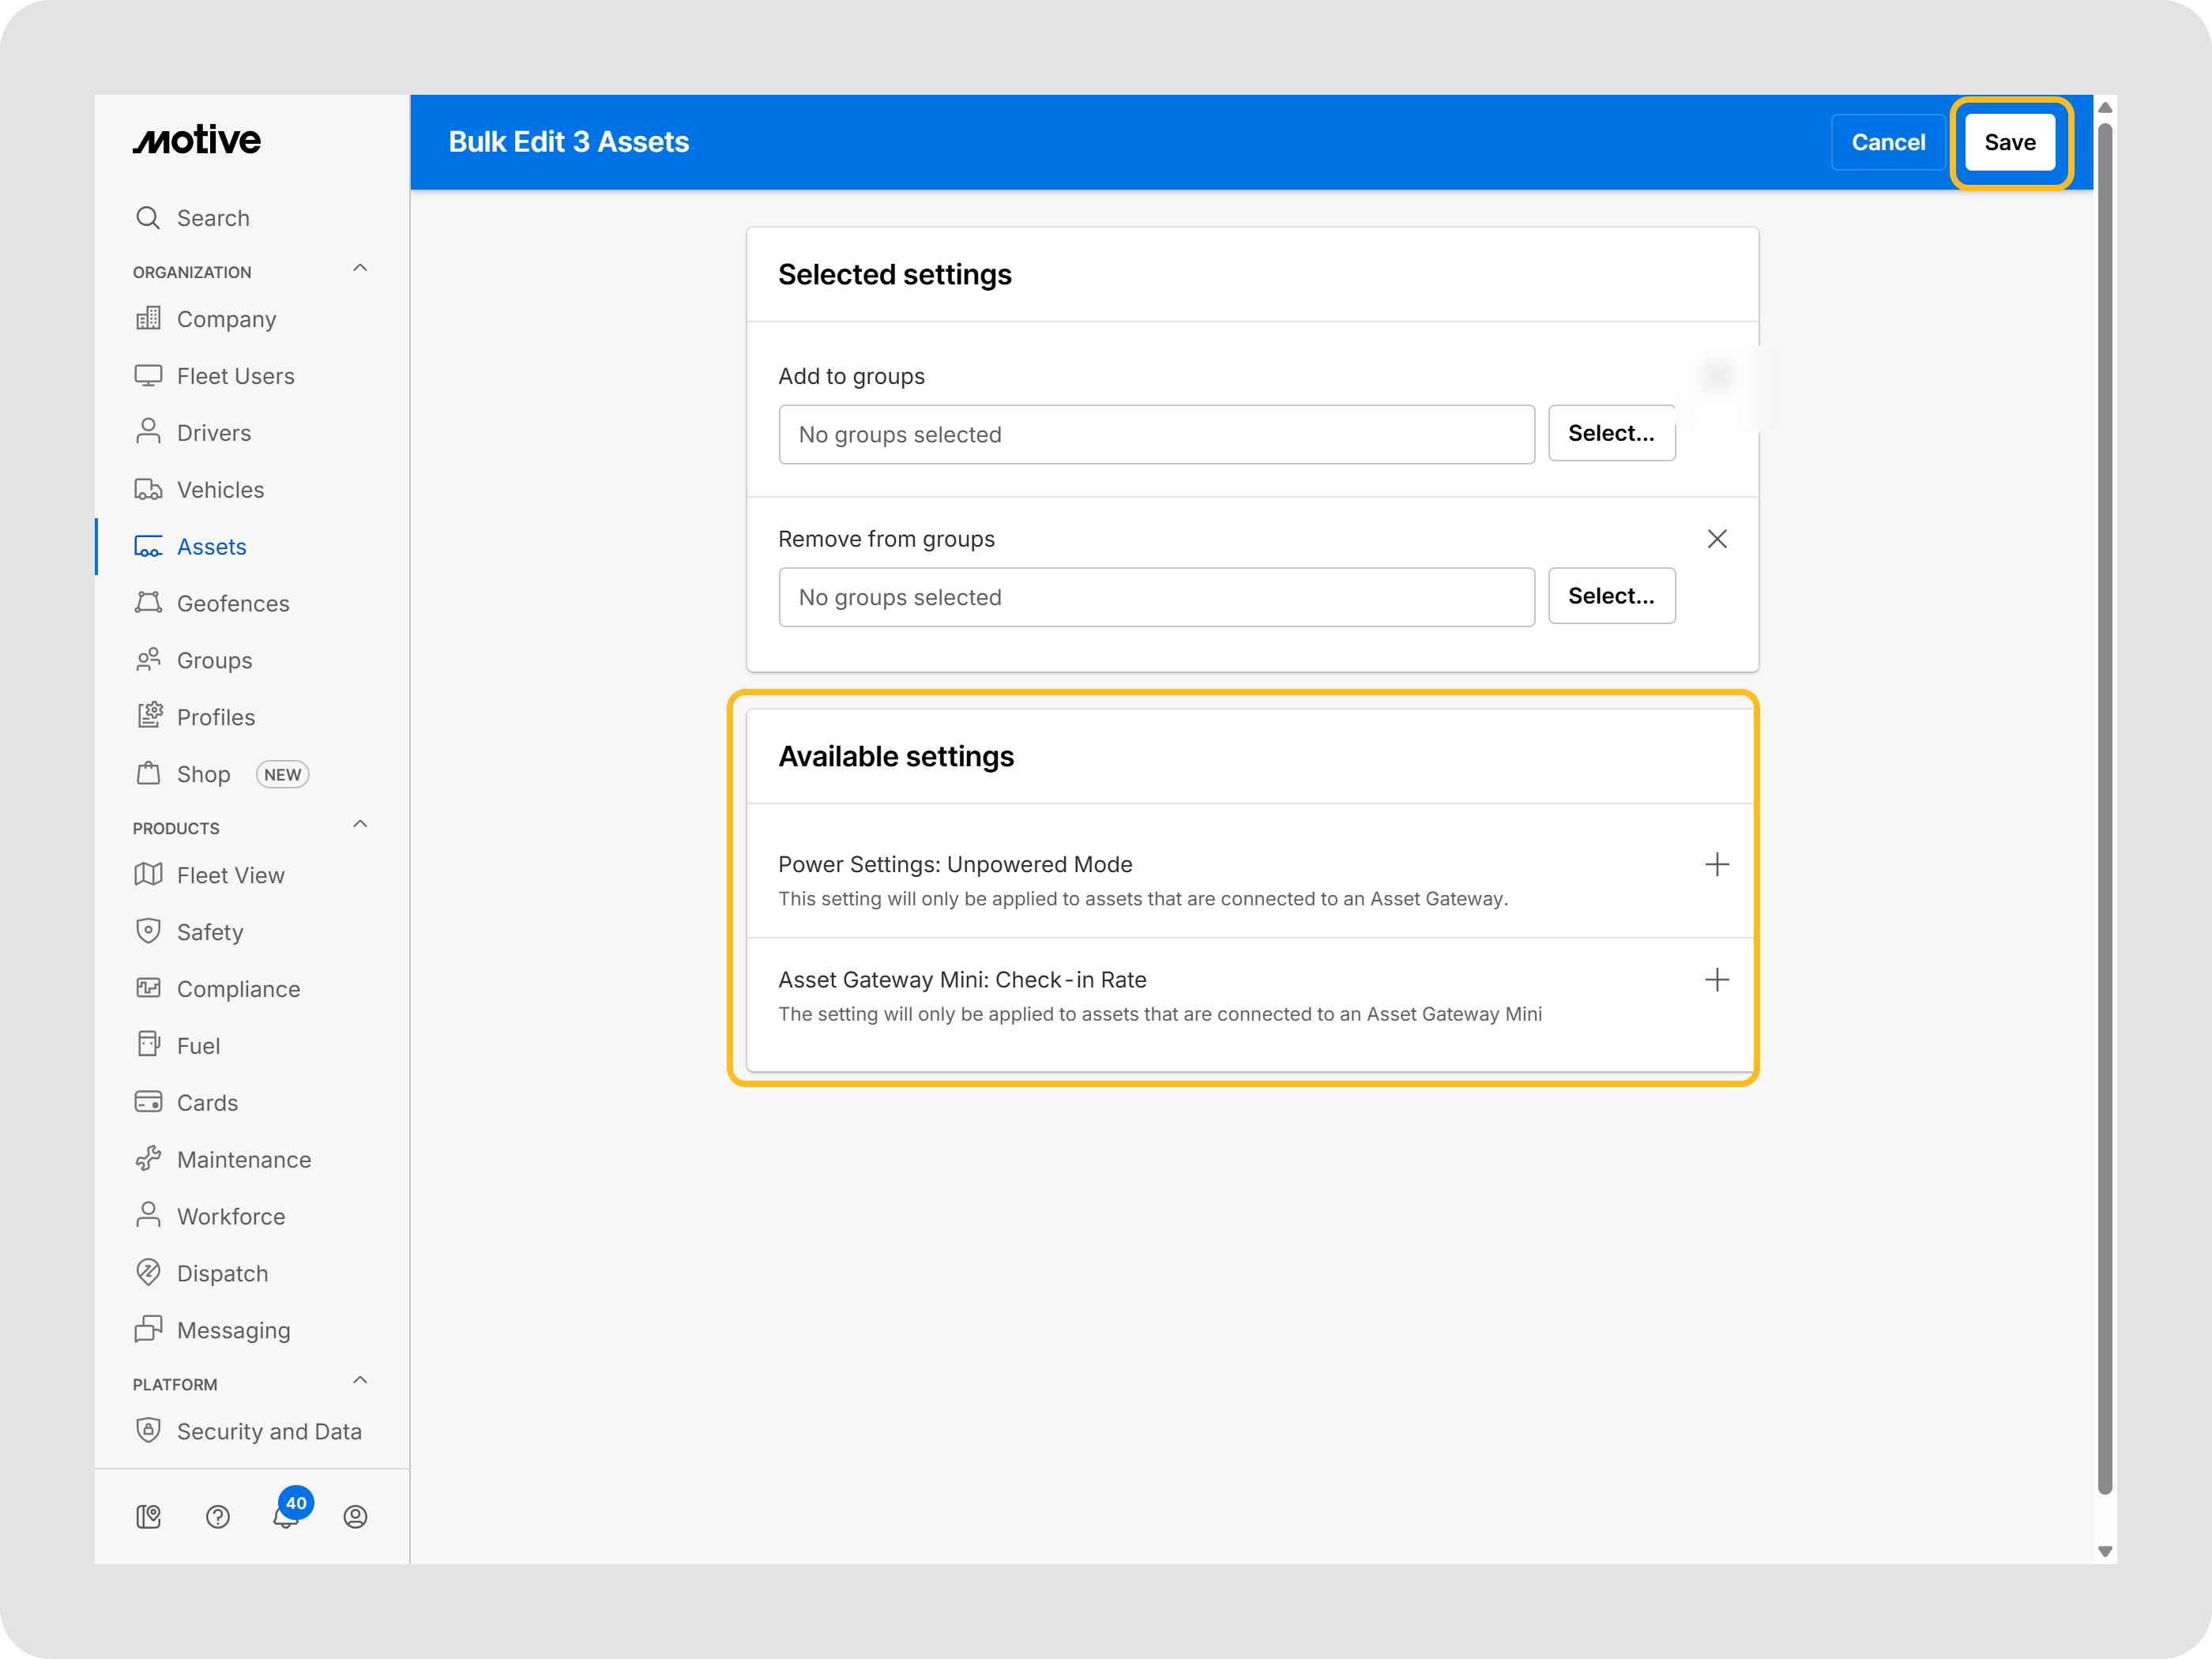Viewport: 2212px width, 1659px height.
Task: Click the map book icon in the bottom bar
Action: pyautogui.click(x=148, y=1517)
